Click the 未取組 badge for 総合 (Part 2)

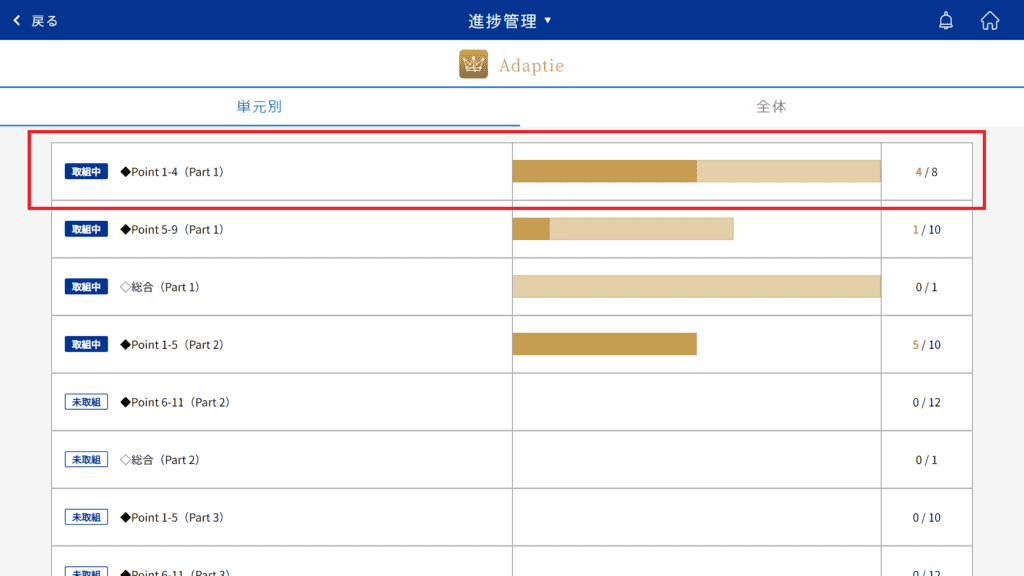click(x=86, y=460)
